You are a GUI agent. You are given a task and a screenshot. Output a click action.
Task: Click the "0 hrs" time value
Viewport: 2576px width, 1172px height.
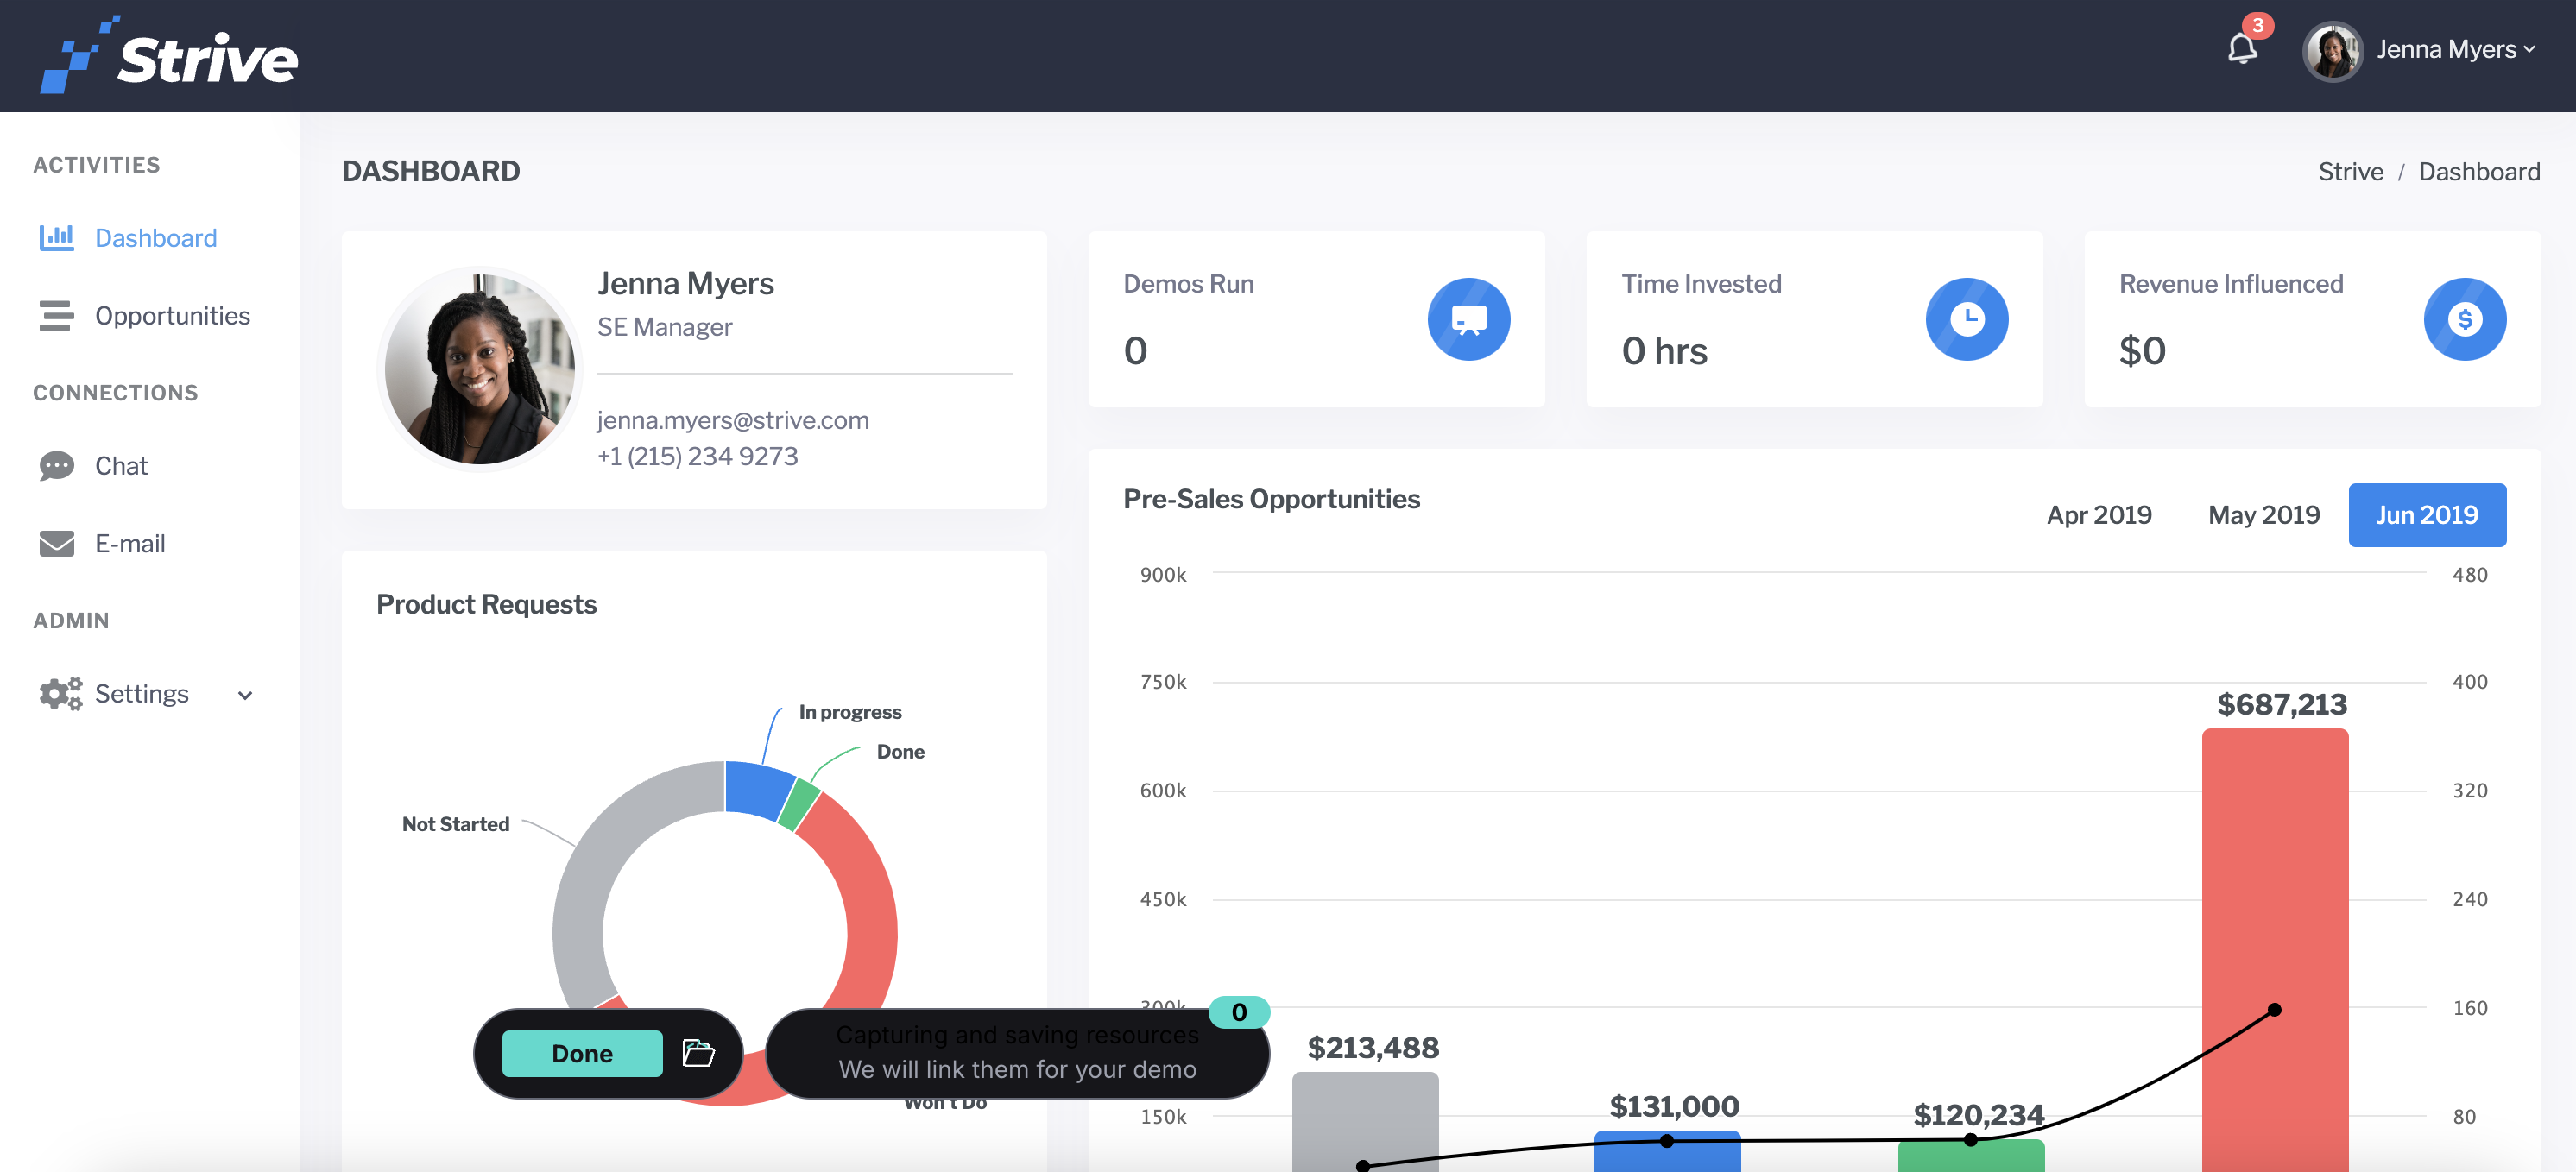(1664, 351)
